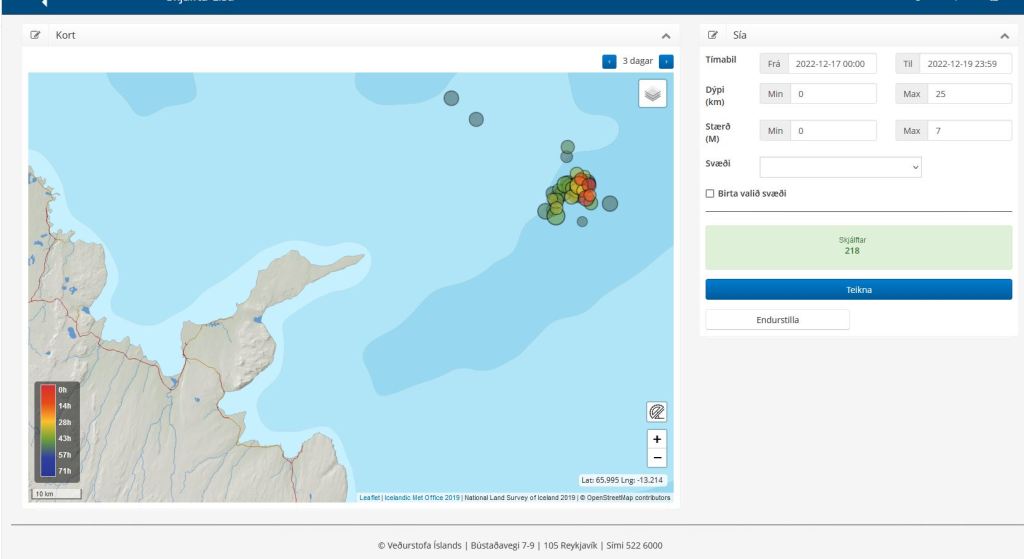
Task: Enable the Birta valið svæði checkbox
Action: coord(710,193)
